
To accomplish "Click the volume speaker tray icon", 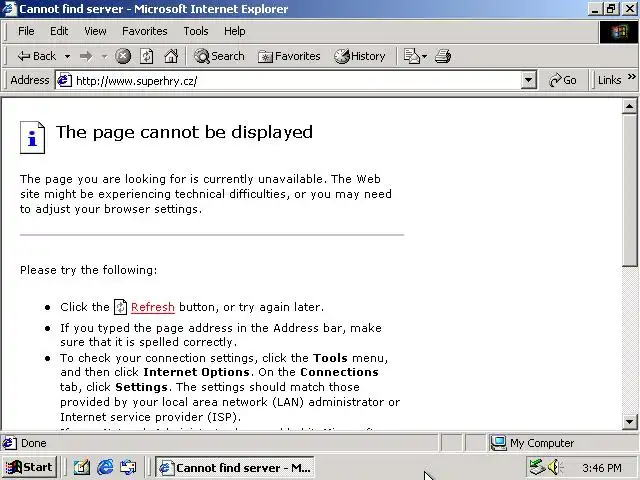I will point(555,467).
